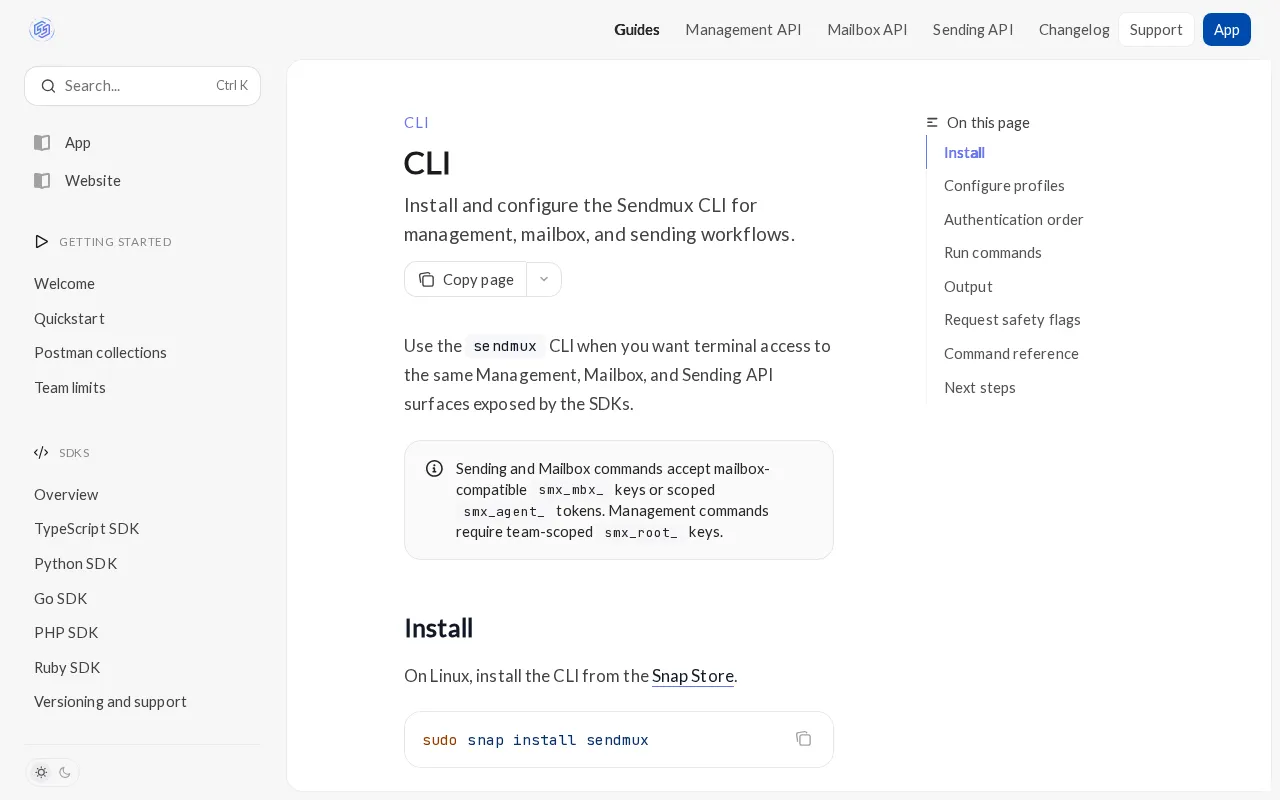Jump to Install in page outline
This screenshot has width=1280, height=800.
tap(964, 153)
